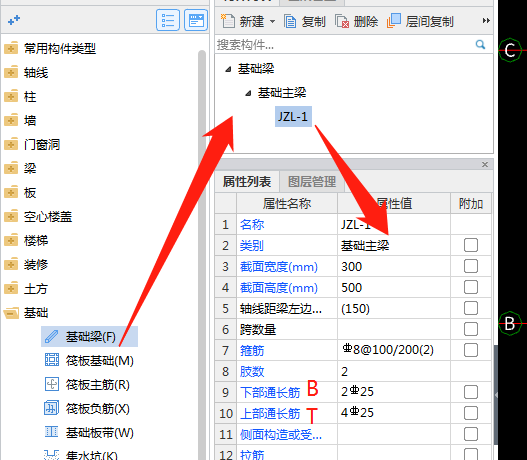
Task: Toggle 附加 checkbox for 截面宽度 row
Action: point(471,266)
